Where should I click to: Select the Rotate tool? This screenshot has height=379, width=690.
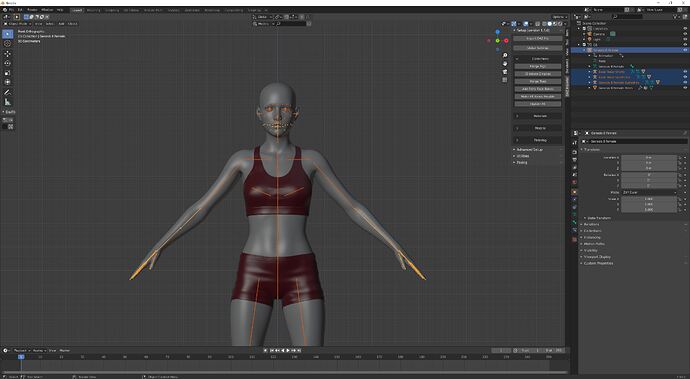pos(7,63)
